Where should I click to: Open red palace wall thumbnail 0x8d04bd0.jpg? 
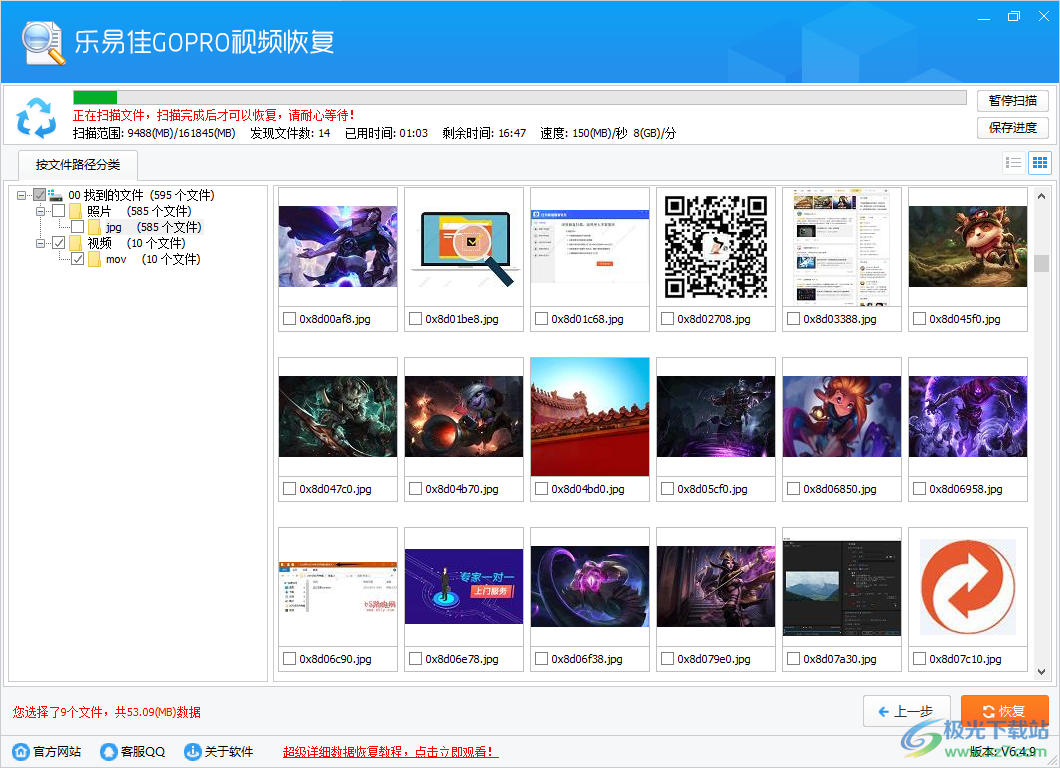coord(590,416)
